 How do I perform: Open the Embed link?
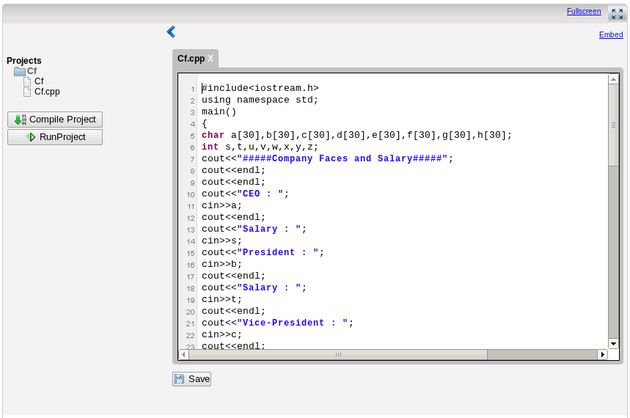(x=610, y=34)
